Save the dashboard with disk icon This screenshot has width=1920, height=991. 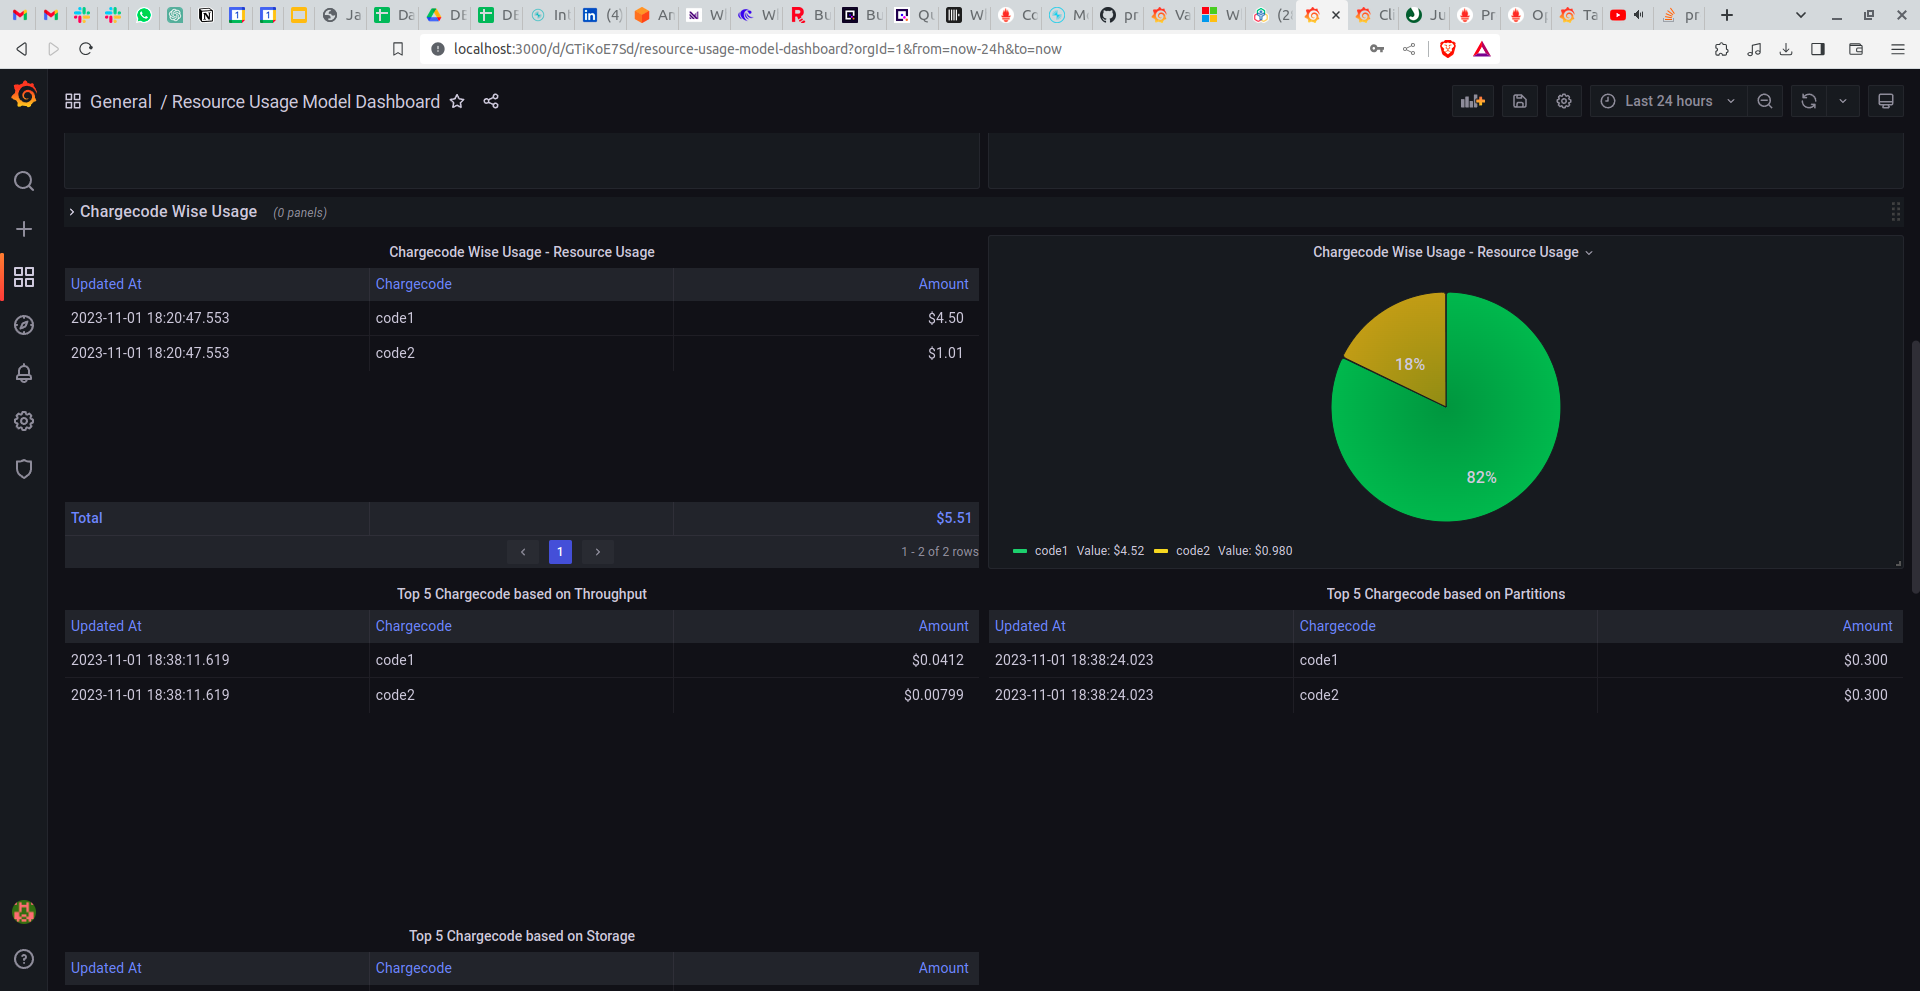click(1520, 101)
